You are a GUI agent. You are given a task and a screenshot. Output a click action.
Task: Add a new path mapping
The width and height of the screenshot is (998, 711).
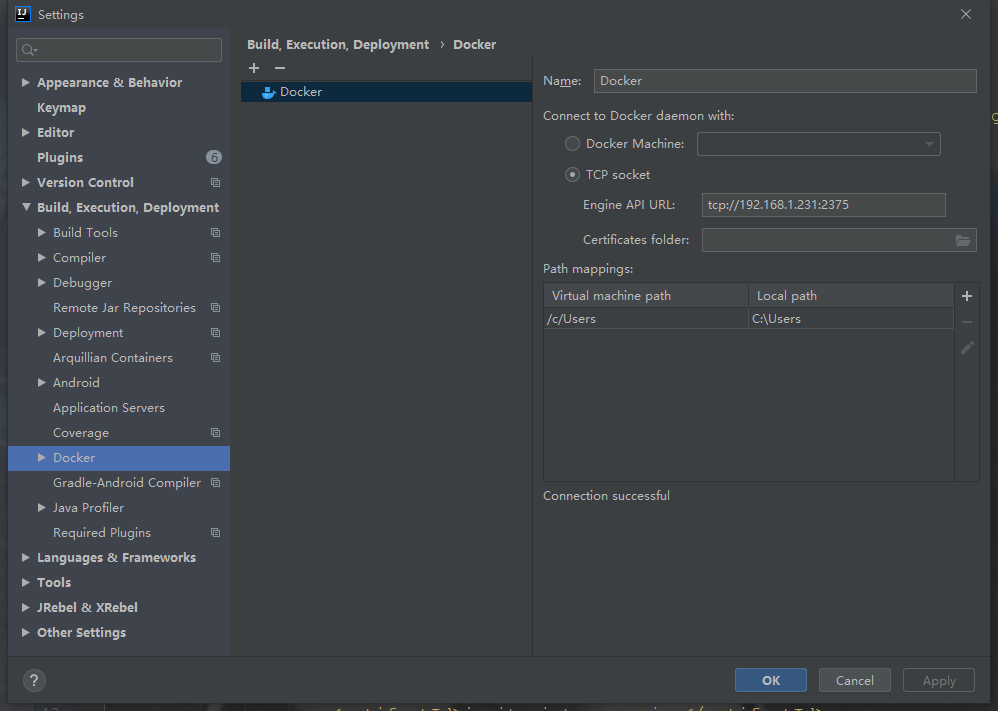(967, 296)
